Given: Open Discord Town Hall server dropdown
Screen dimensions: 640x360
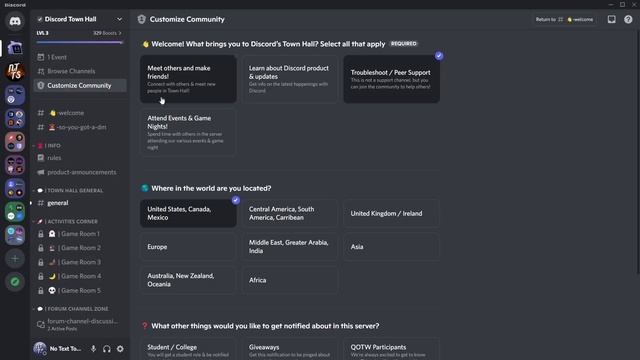Looking at the screenshot, I should pyautogui.click(x=119, y=19).
